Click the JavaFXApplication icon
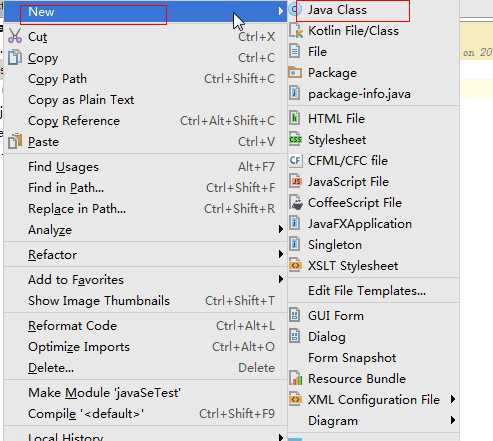This screenshot has height=441, width=493. click(294, 223)
